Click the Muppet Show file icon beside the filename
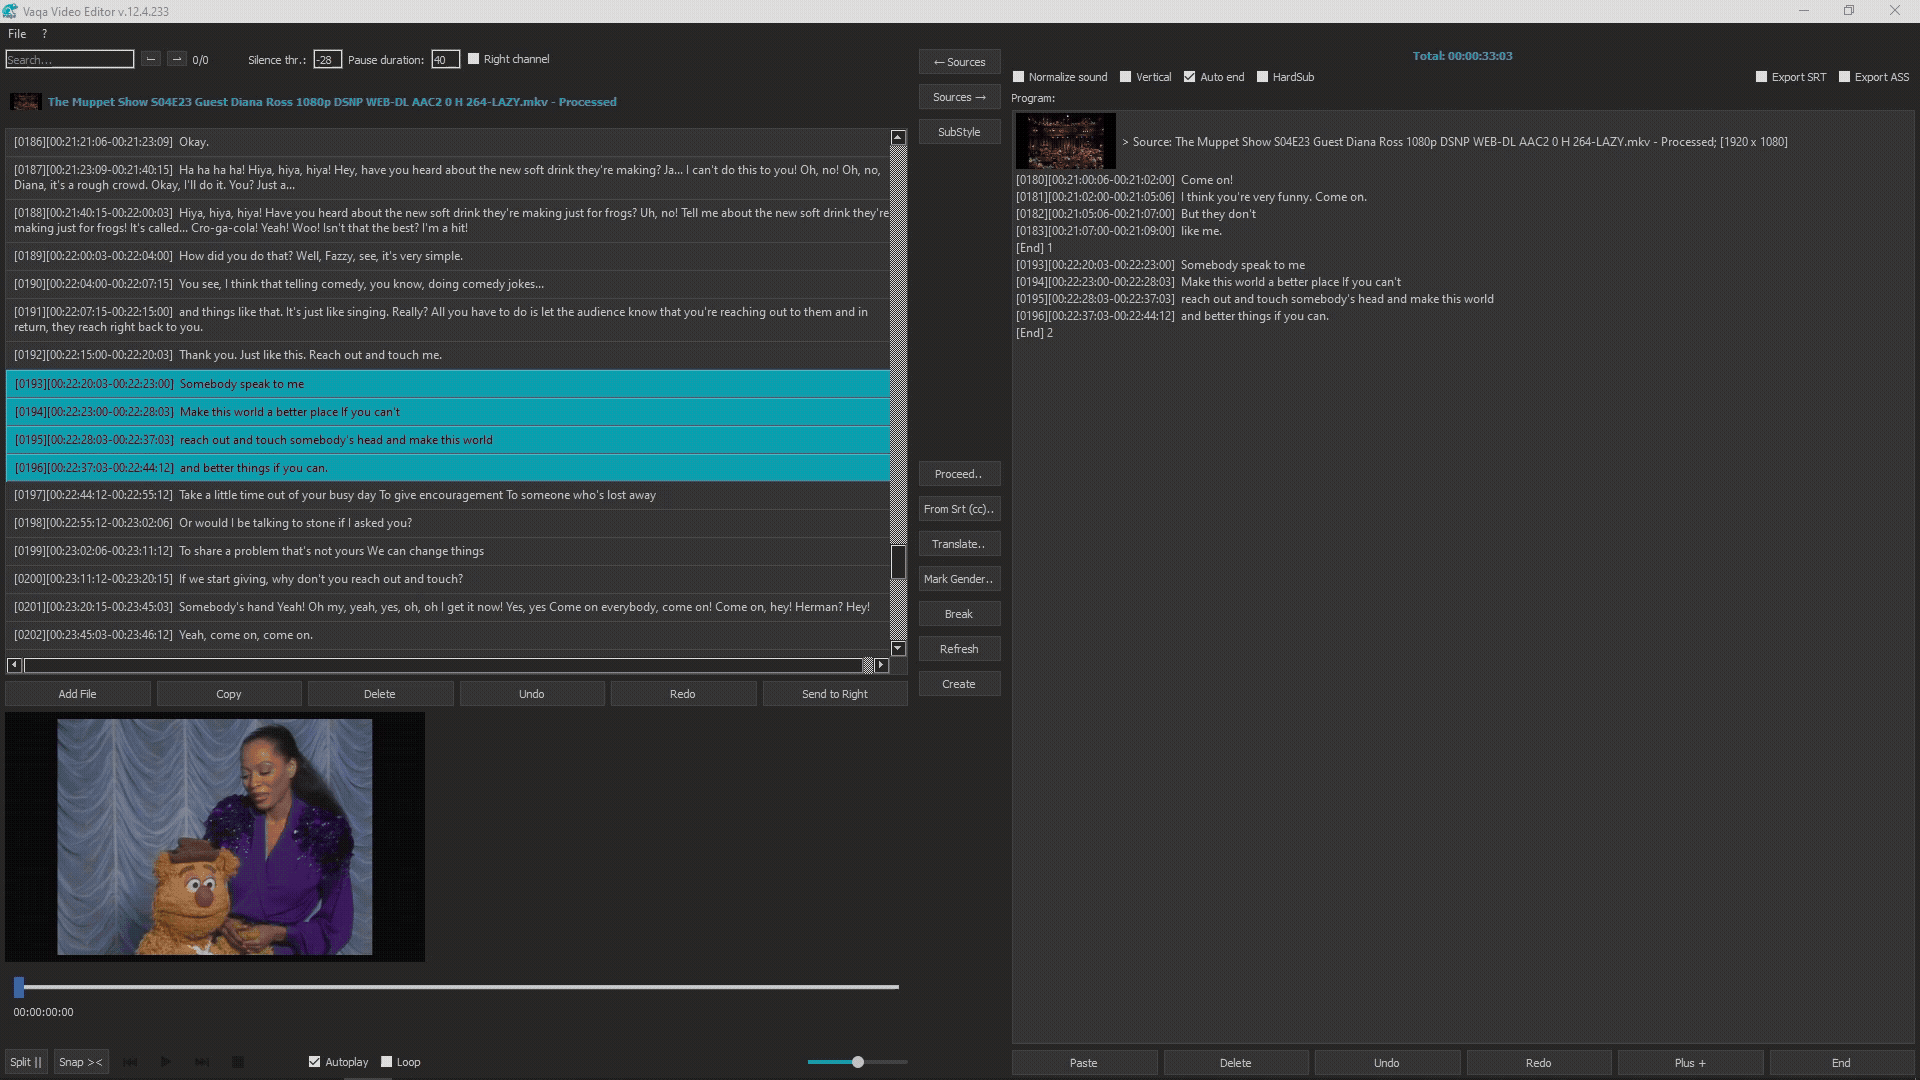The image size is (1920, 1080). click(24, 101)
